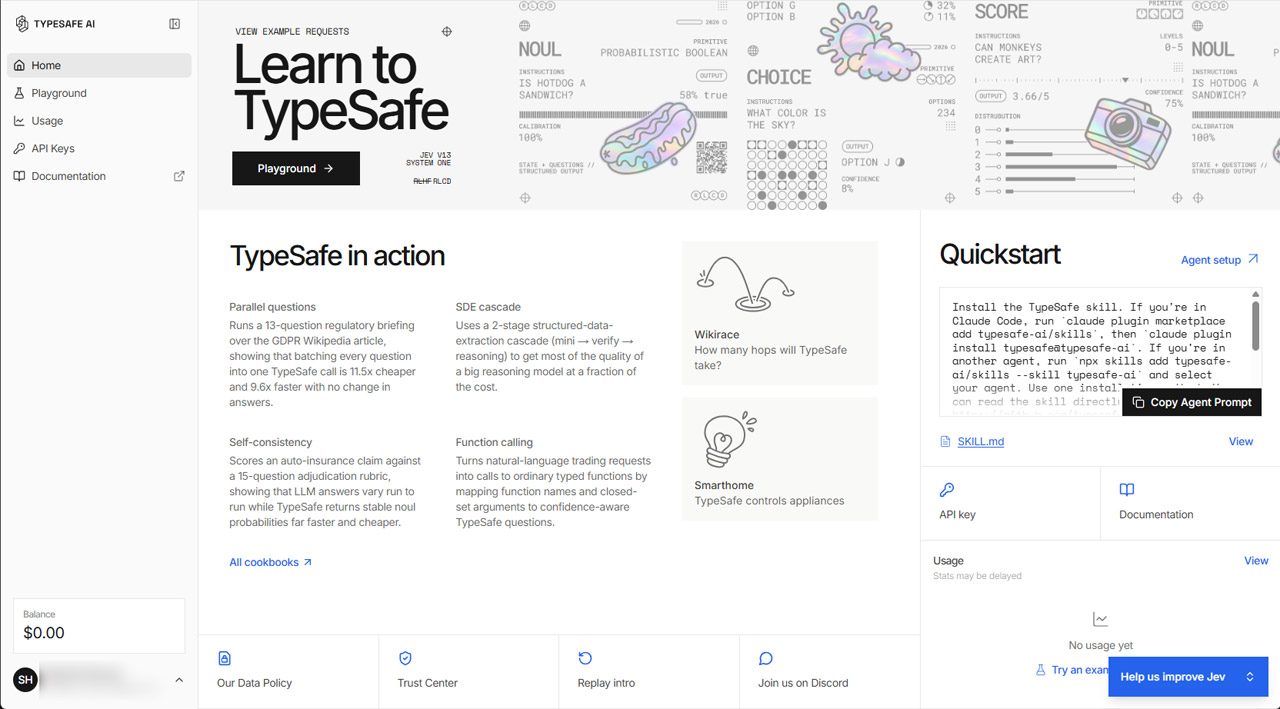The height and width of the screenshot is (709, 1280).
Task: Open the Agent setup link
Action: point(1219,260)
